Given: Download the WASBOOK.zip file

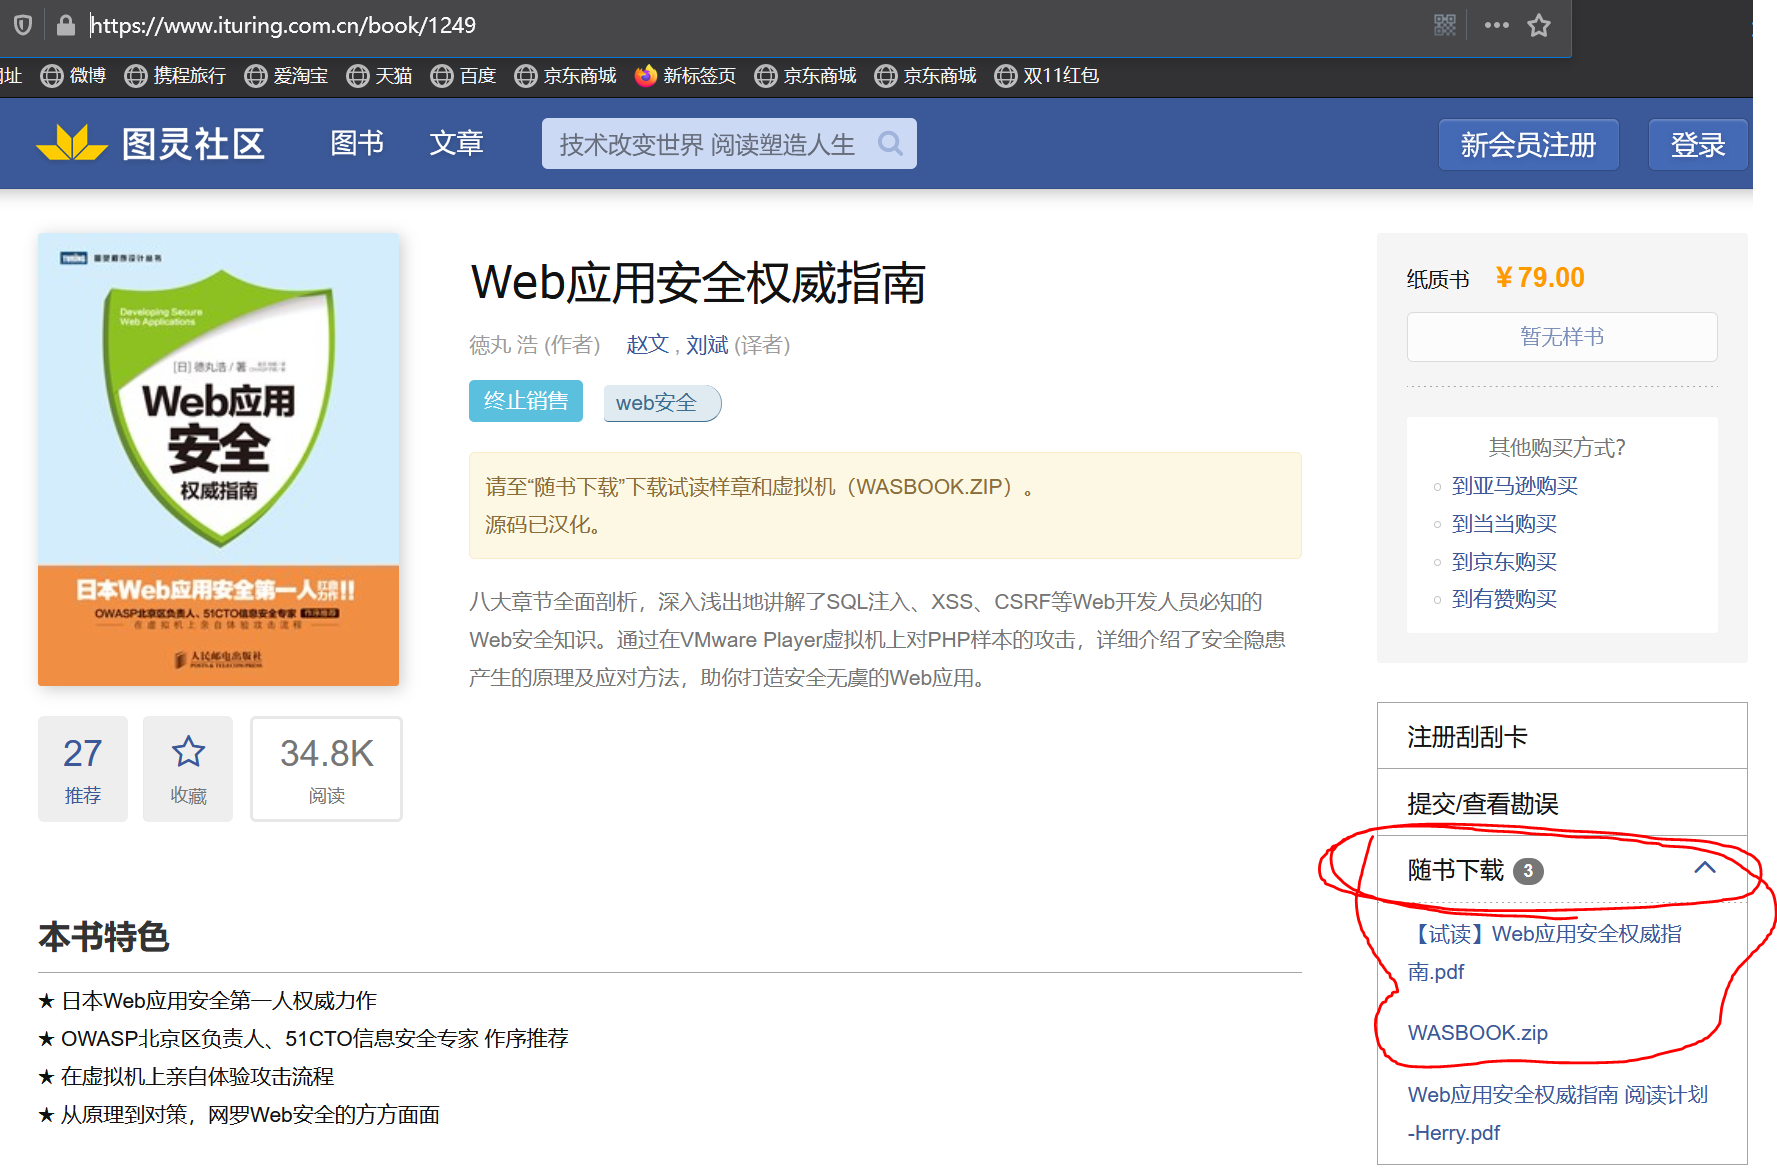Looking at the screenshot, I should (x=1477, y=1033).
